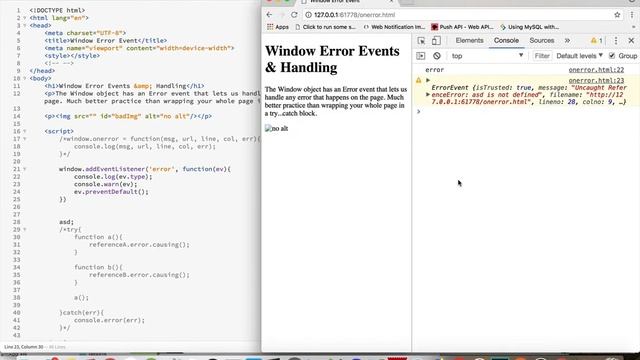640x360 pixels.
Task: Open the 'top' context dropdown
Action: point(487,56)
